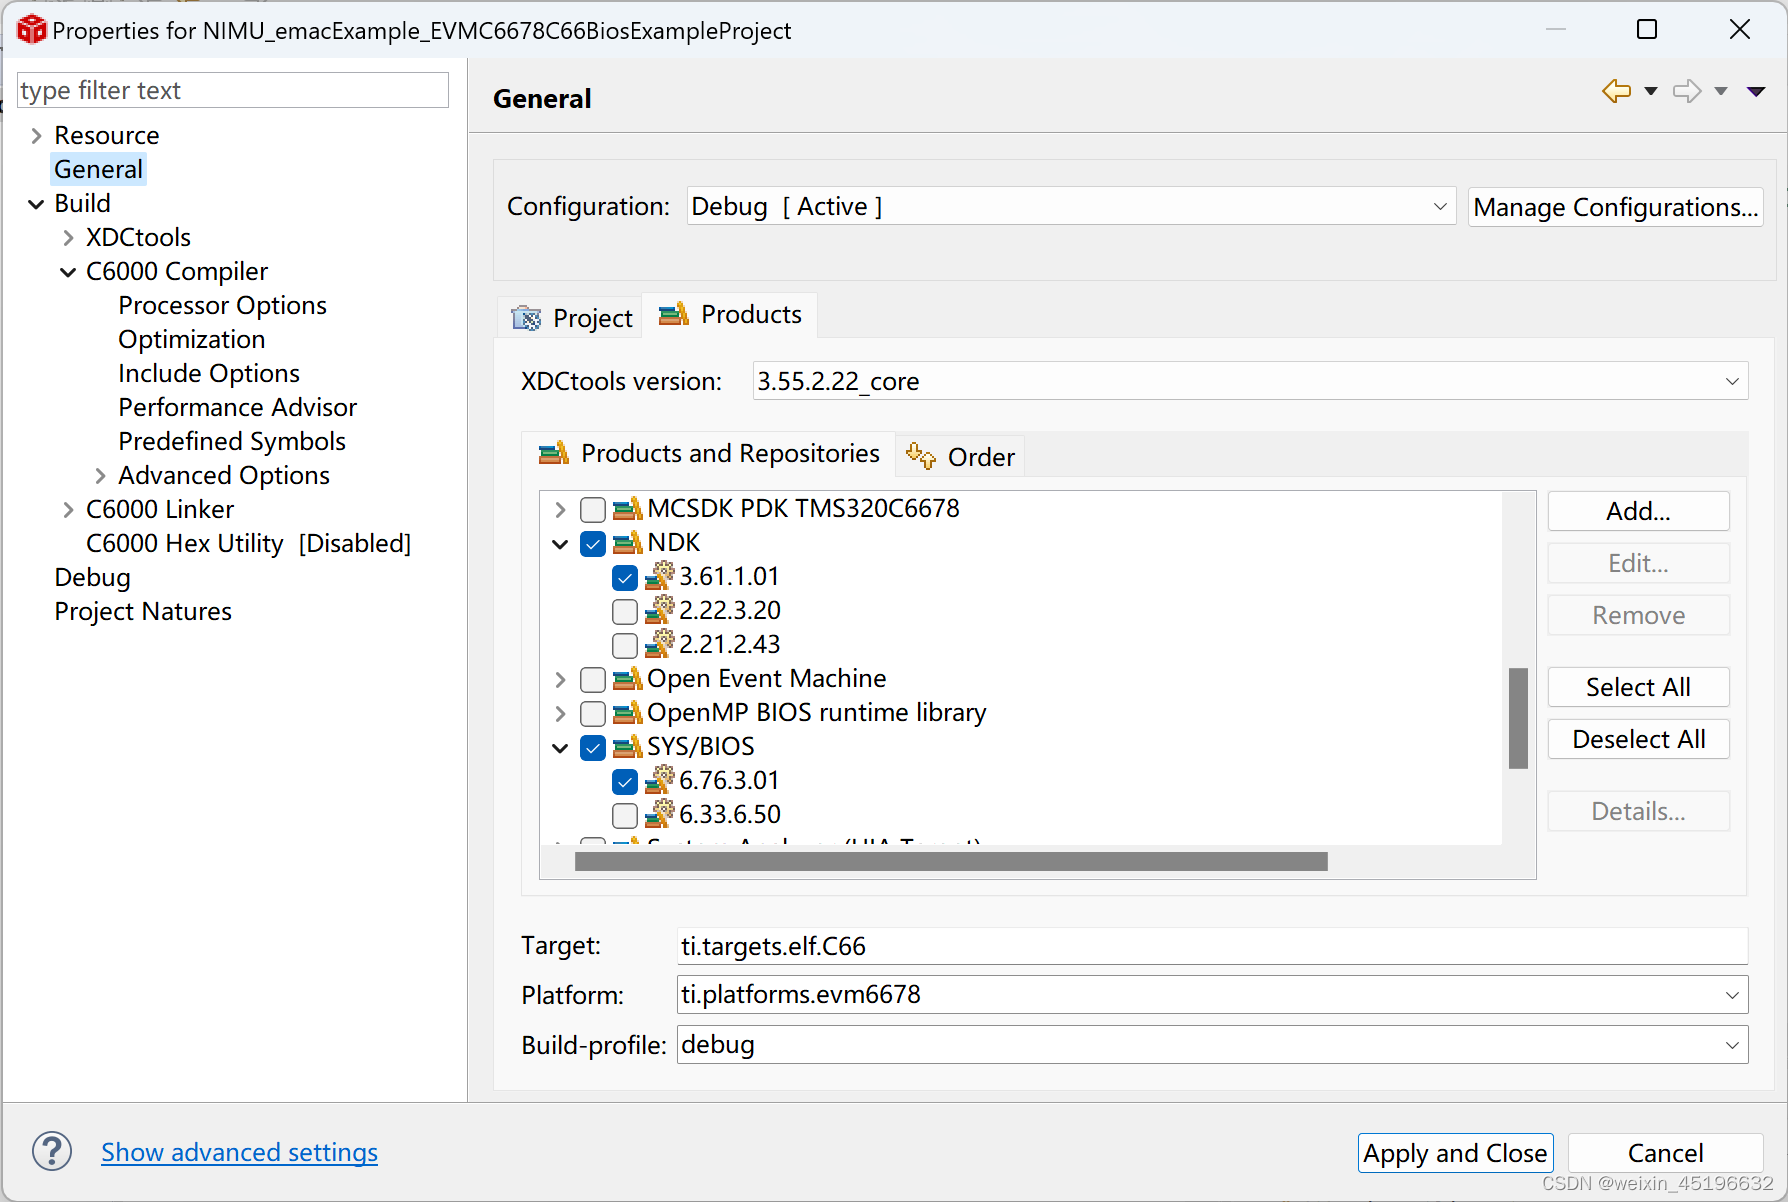Image resolution: width=1788 pixels, height=1202 pixels.
Task: Select Include Options in the tree
Action: tap(209, 374)
